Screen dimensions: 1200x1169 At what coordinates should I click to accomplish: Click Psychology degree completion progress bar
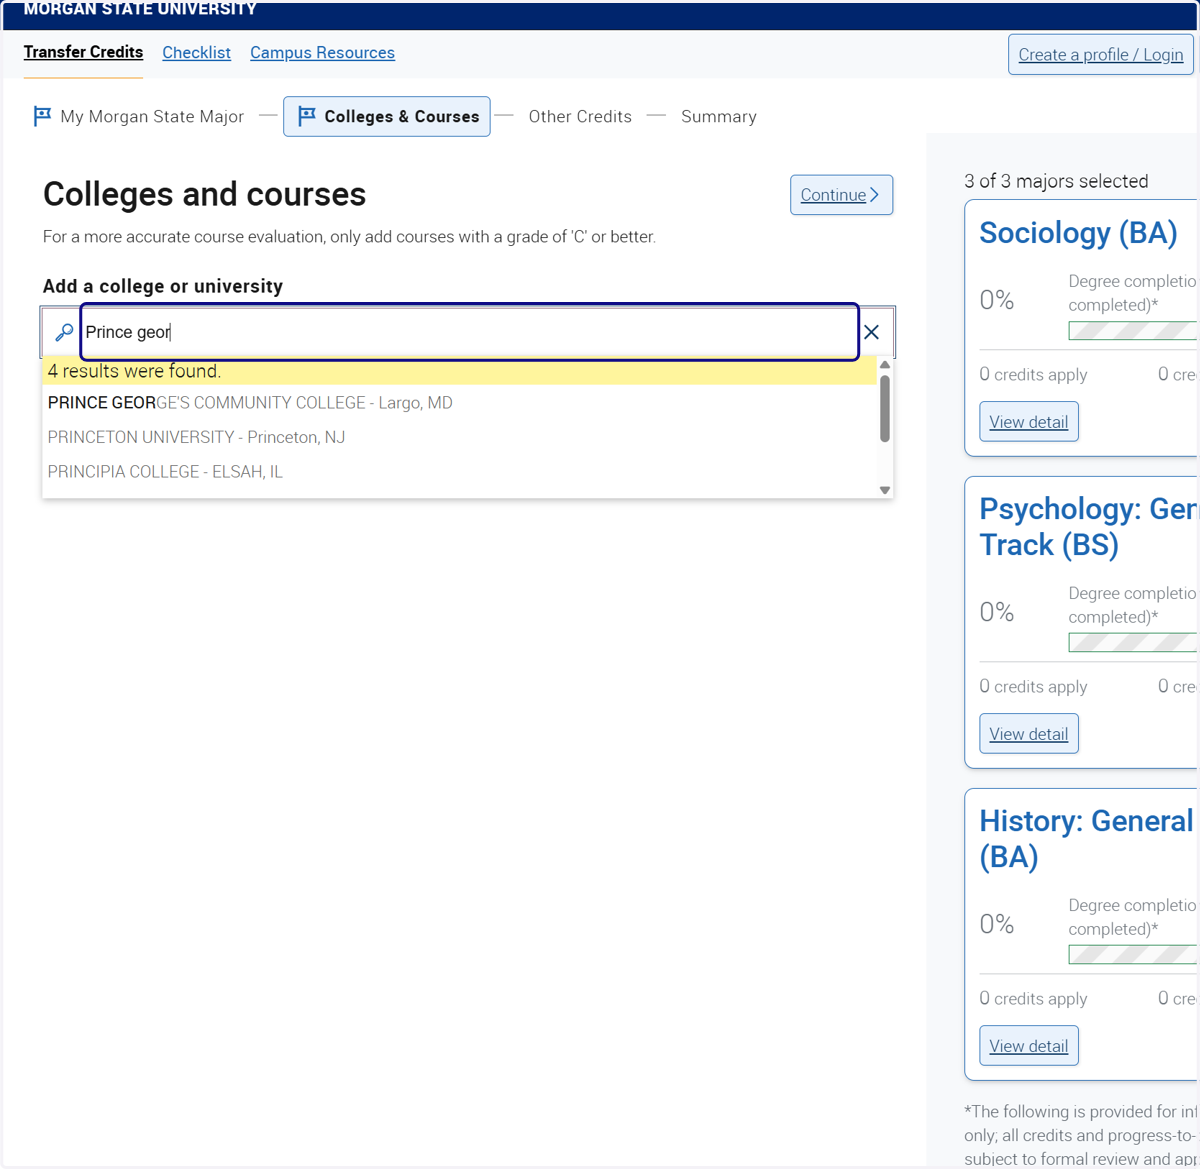[x=1133, y=643]
